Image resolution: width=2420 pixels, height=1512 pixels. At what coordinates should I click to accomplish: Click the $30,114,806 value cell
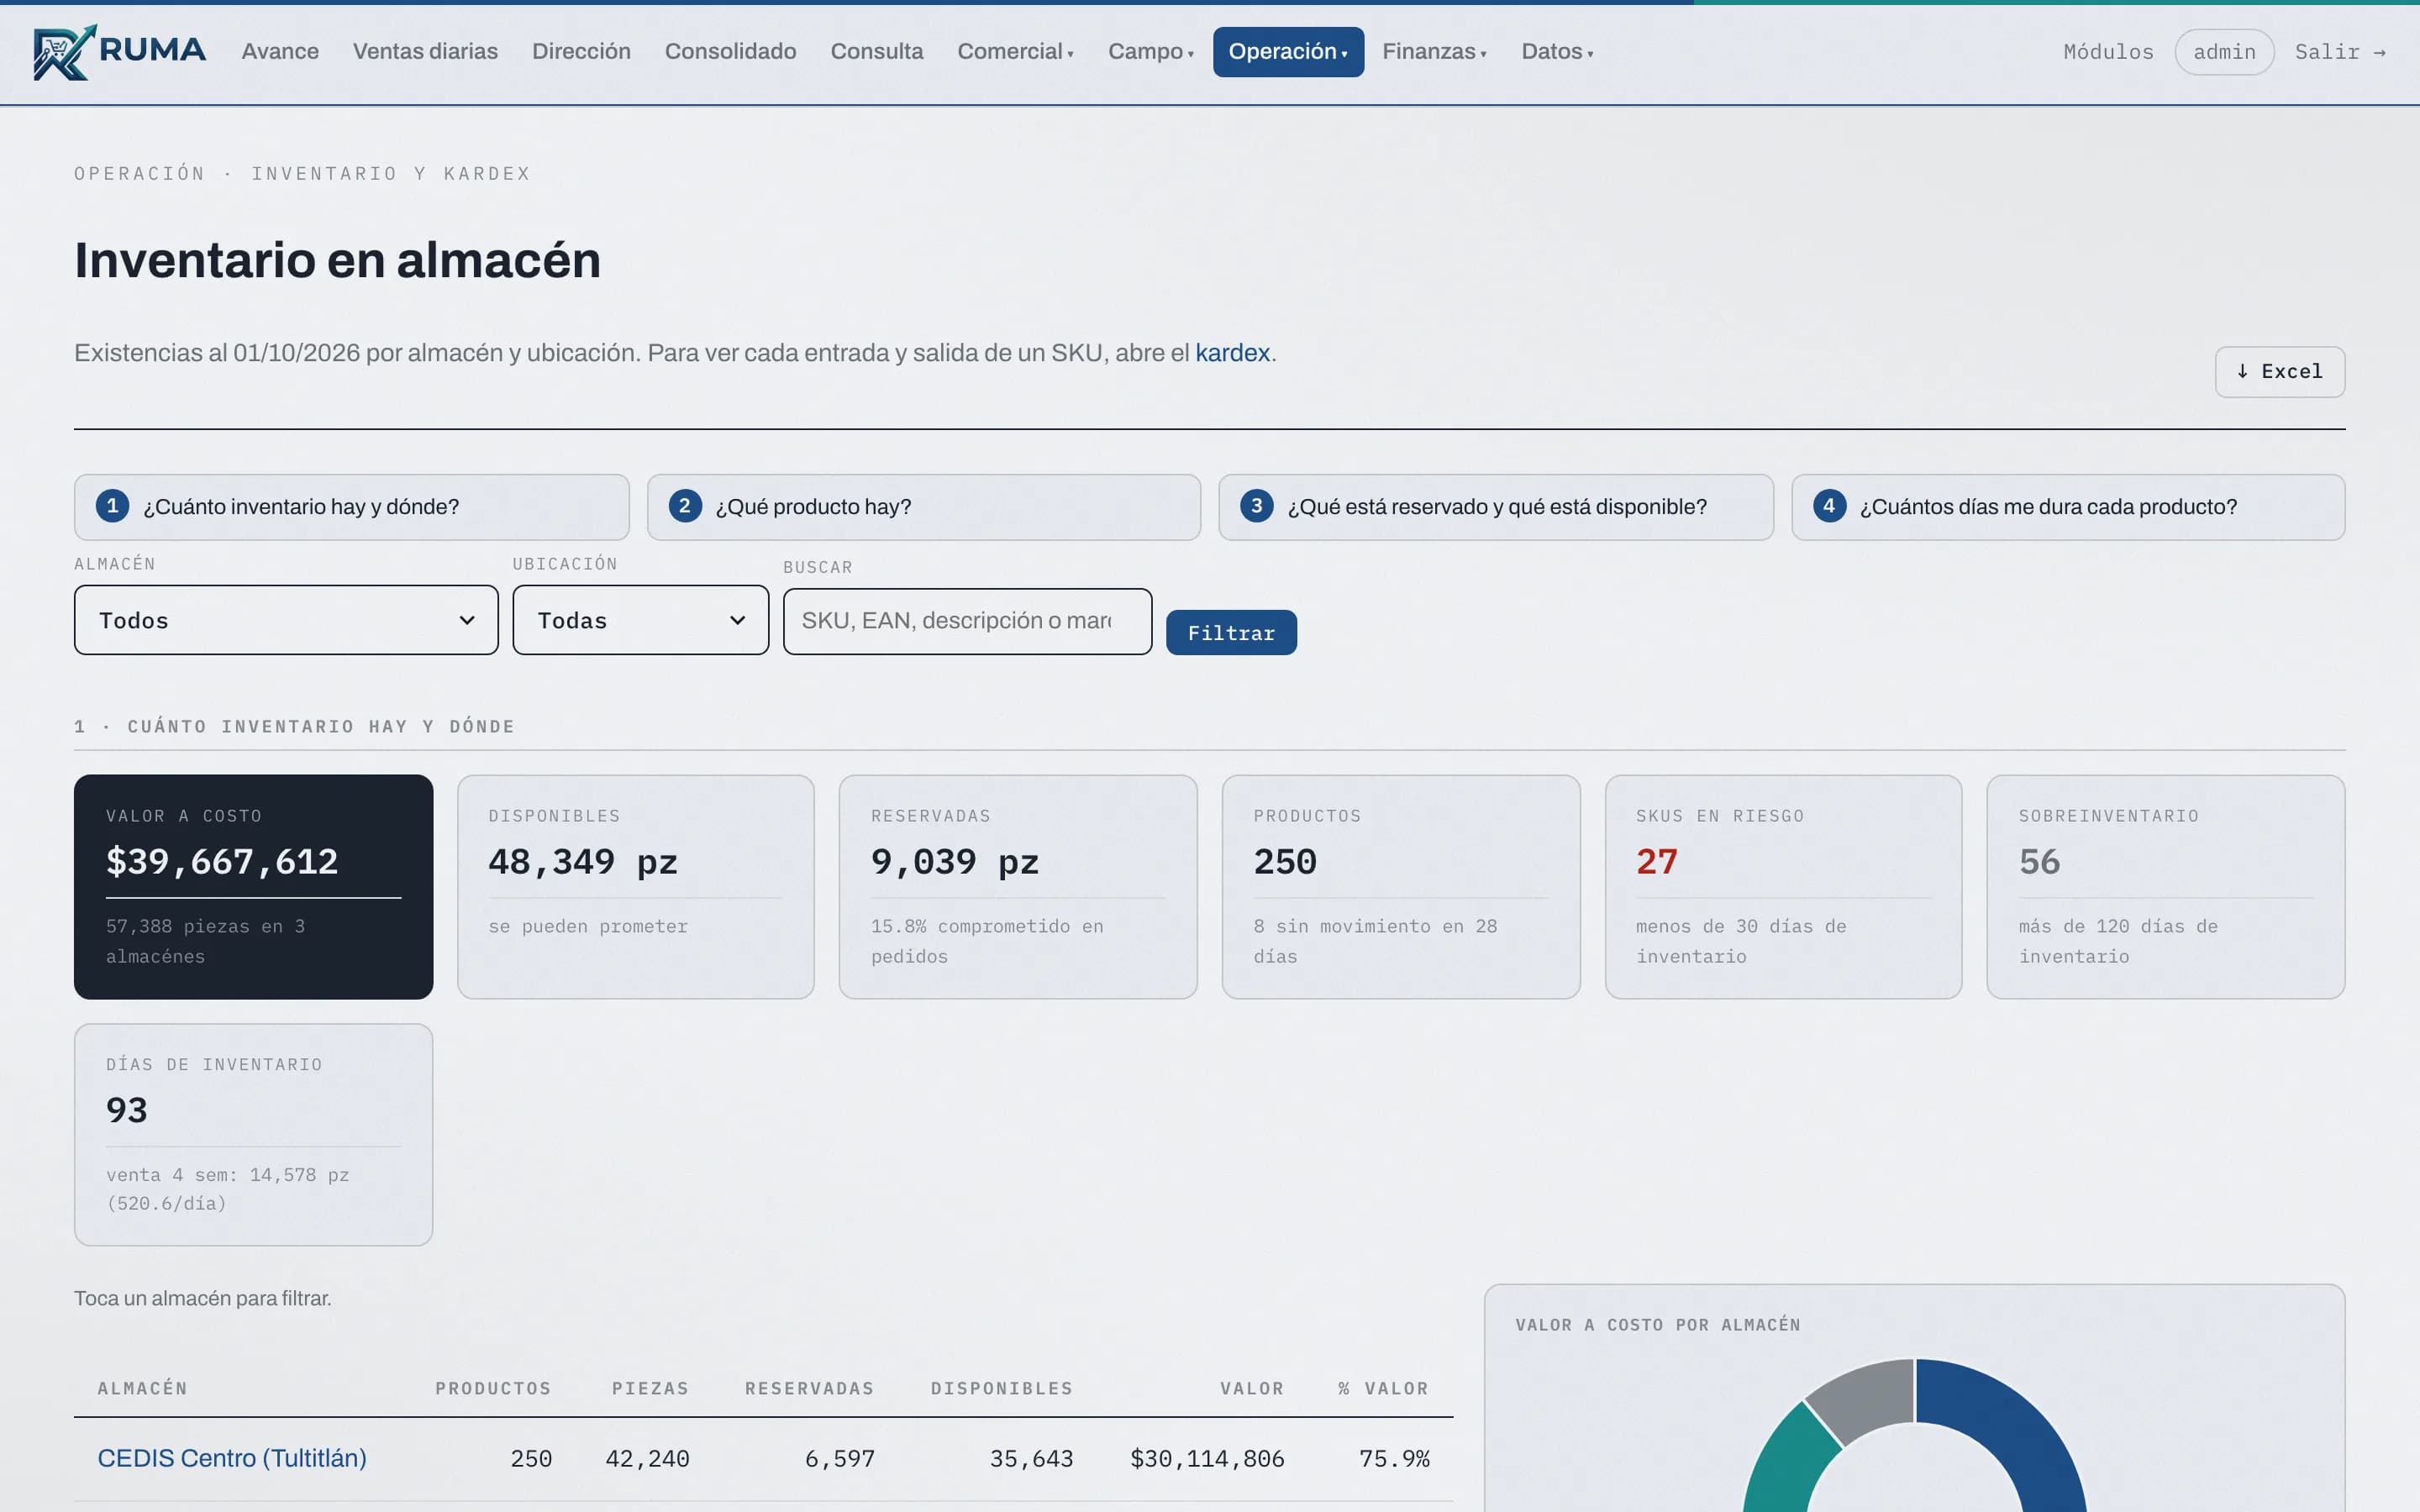click(1207, 1459)
